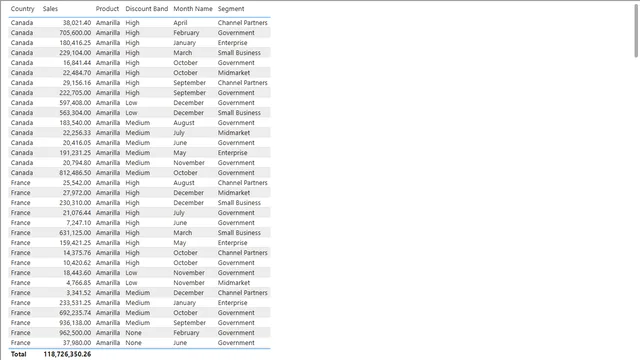Viewport: 640px width, 360px height.
Task: Select the sales value 22,484.70
Action: point(77,73)
